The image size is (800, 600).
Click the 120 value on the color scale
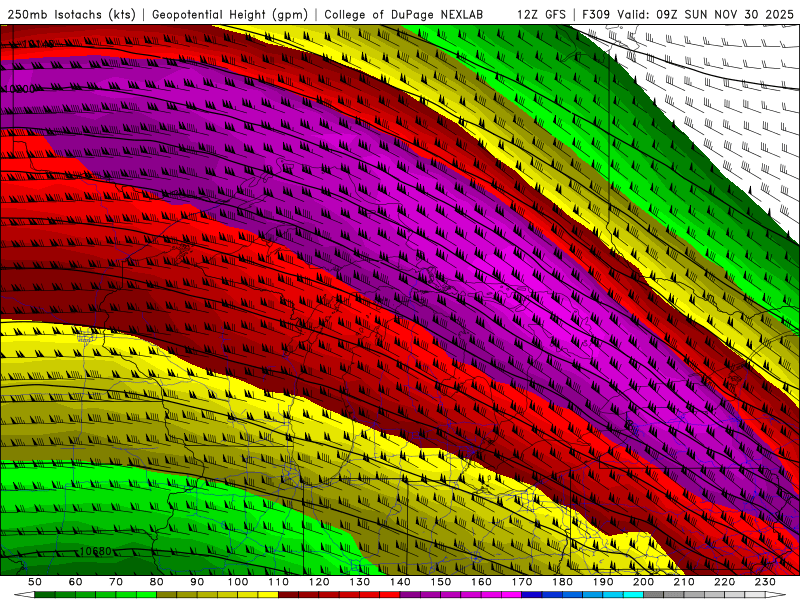(x=319, y=582)
